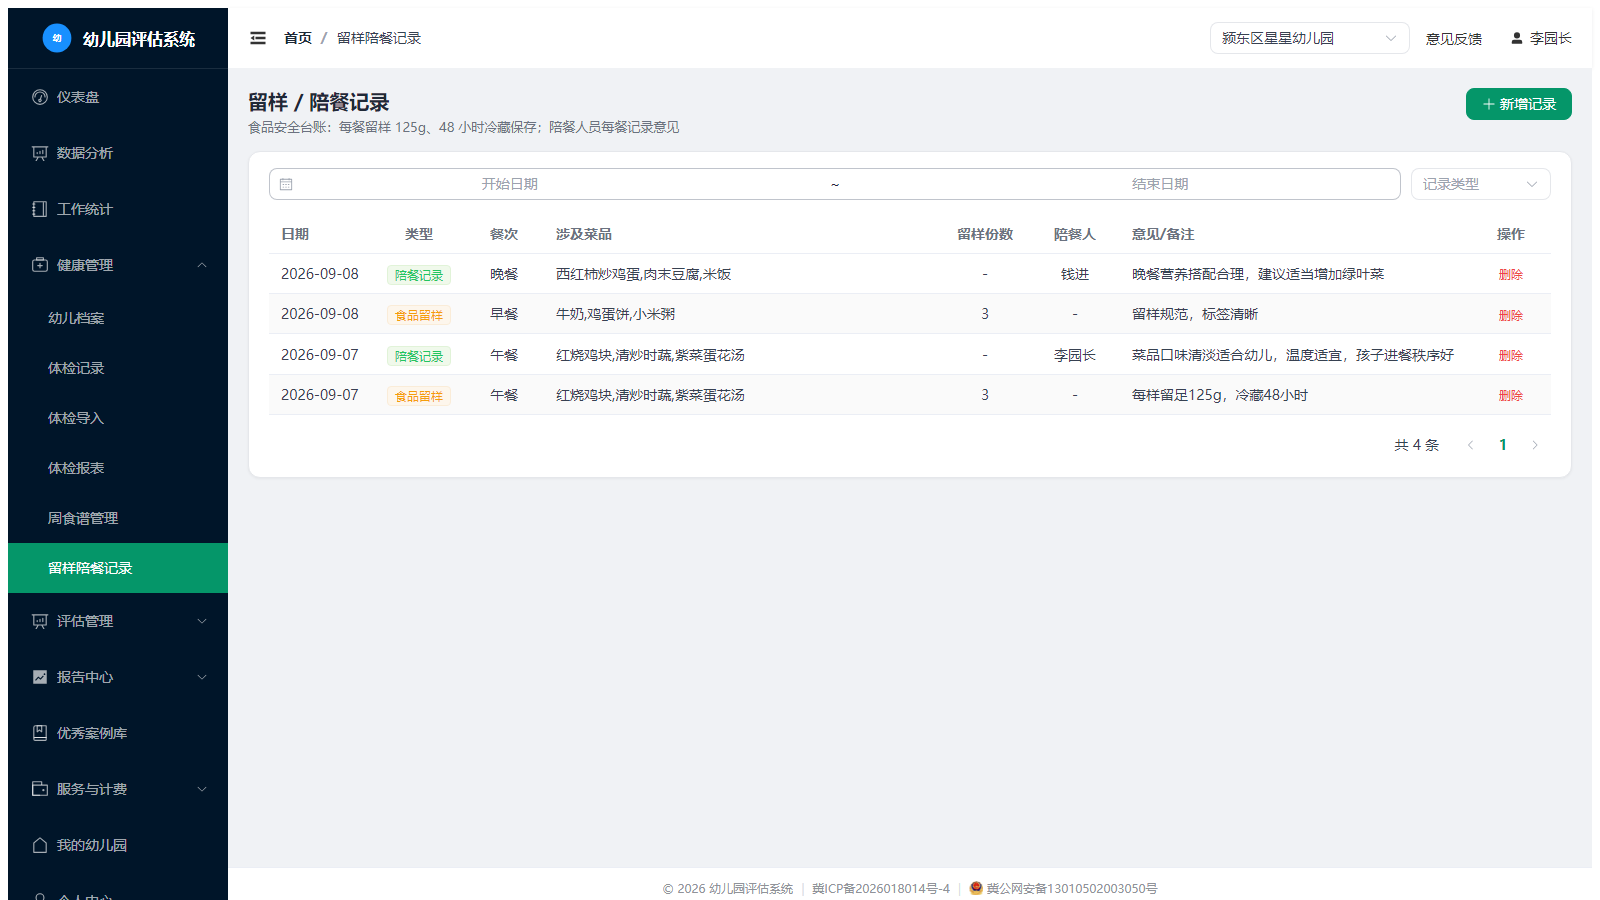Click the police badge icon in footer
The image size is (1600, 900).
pyautogui.click(x=976, y=888)
